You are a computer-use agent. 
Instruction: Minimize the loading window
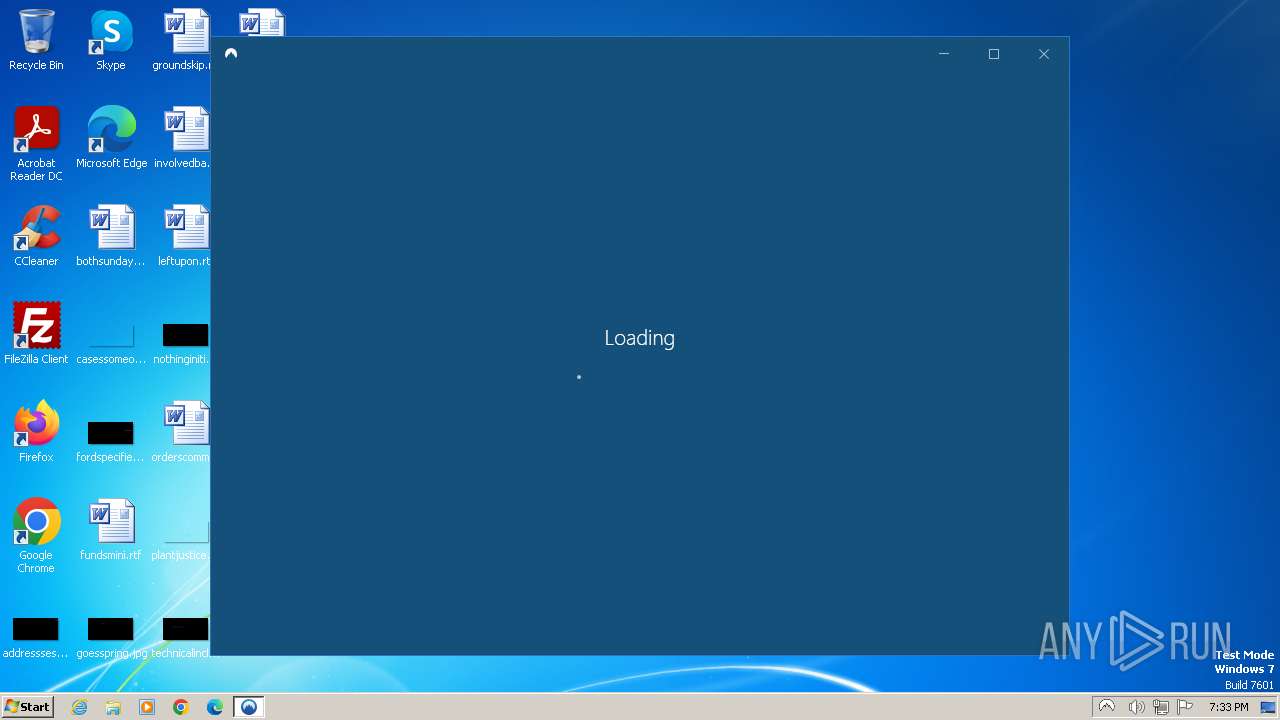pyautogui.click(x=944, y=54)
